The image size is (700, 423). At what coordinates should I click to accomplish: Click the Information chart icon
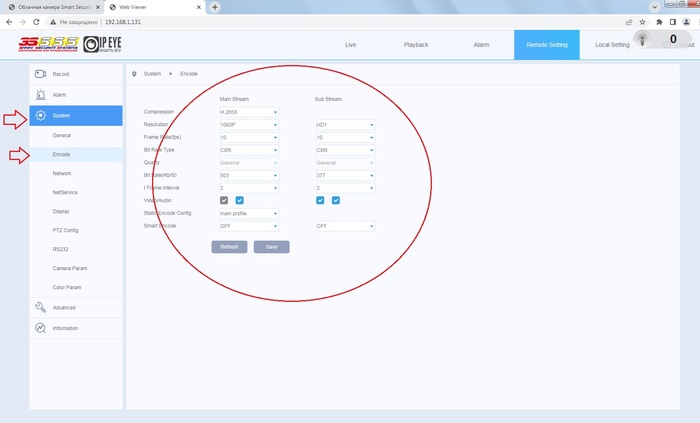click(x=40, y=328)
